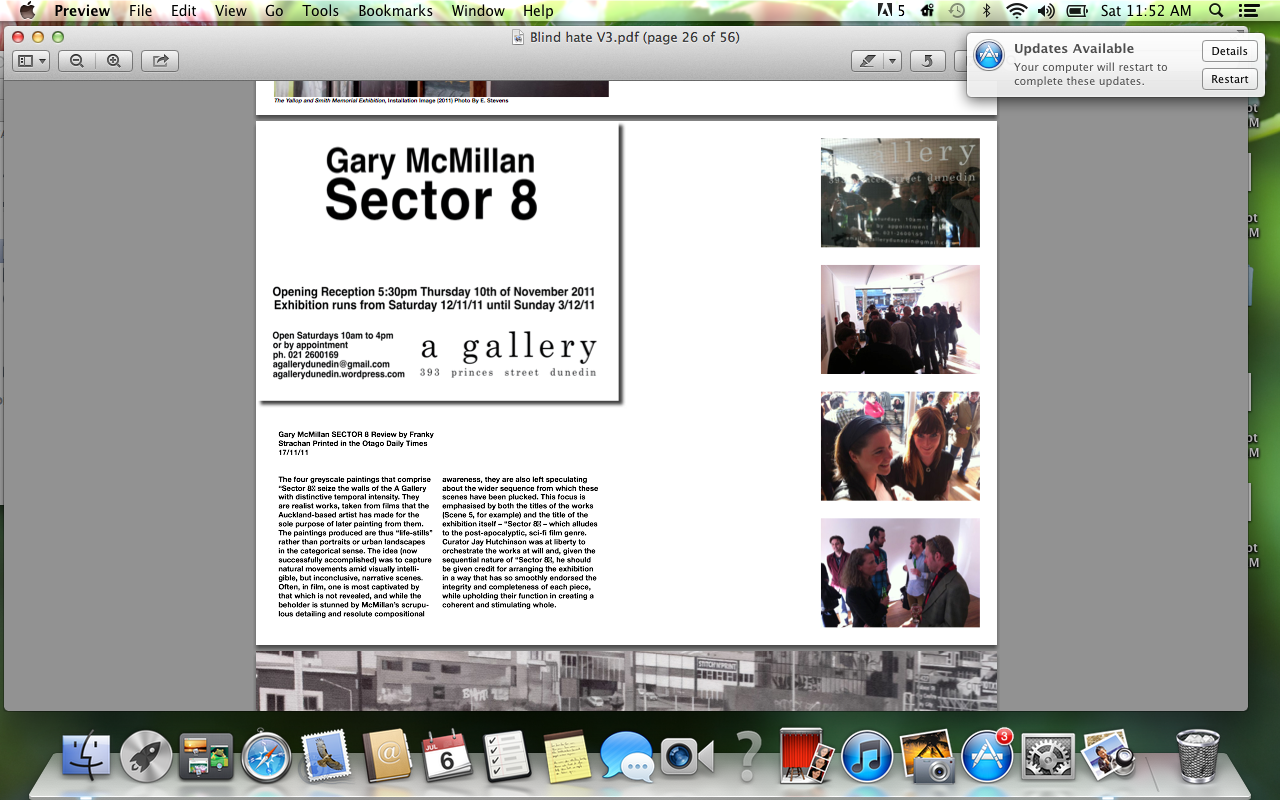
Task: Click the annotate pen toolbar icon
Action: (867, 61)
